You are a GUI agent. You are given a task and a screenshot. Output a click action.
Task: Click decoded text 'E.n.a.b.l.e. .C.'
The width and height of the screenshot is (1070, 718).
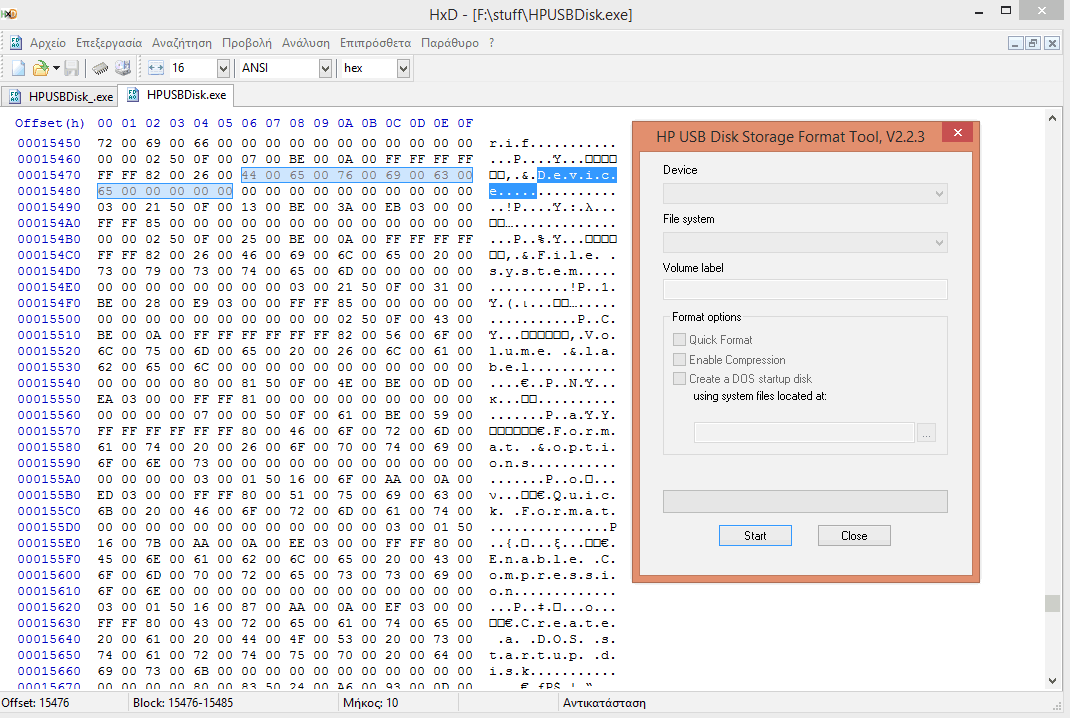(x=553, y=559)
